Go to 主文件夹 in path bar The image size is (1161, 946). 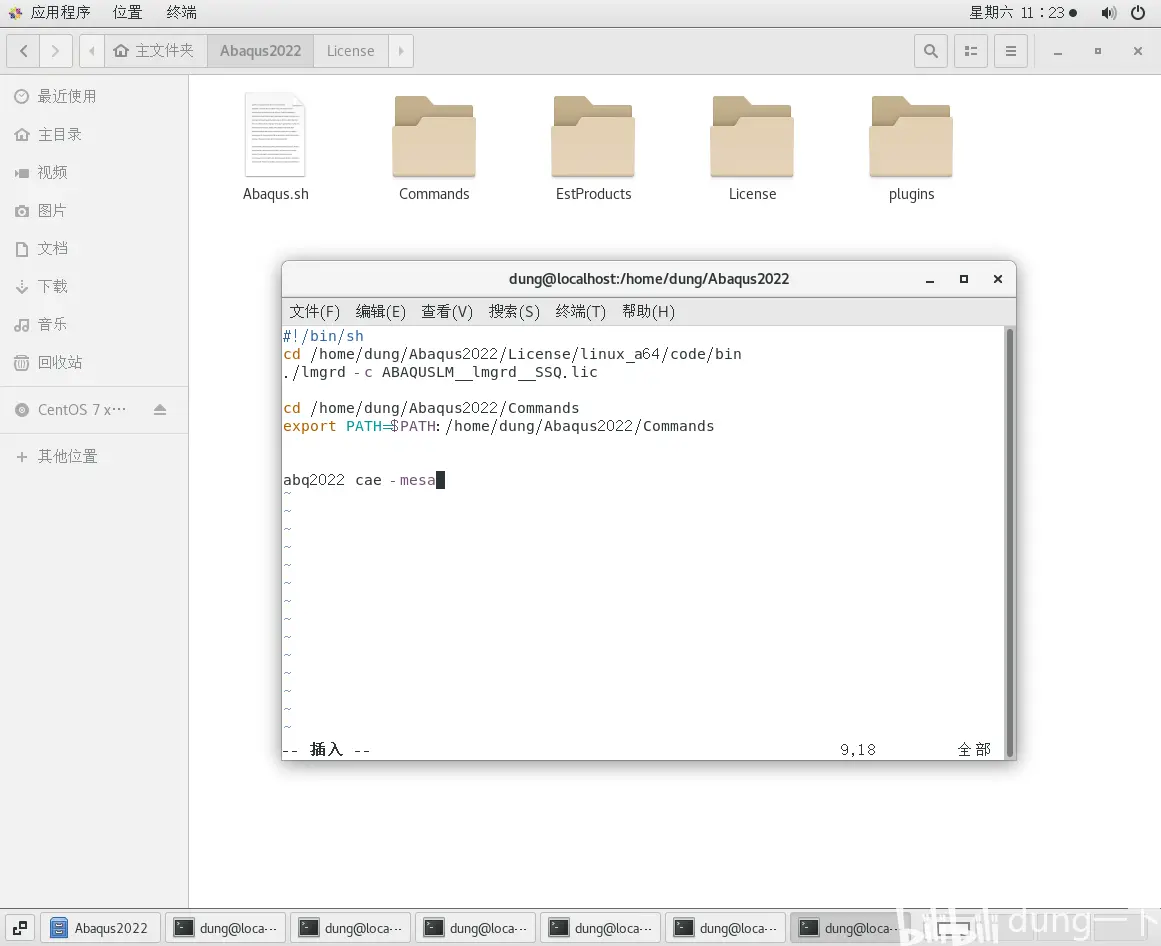tap(155, 51)
